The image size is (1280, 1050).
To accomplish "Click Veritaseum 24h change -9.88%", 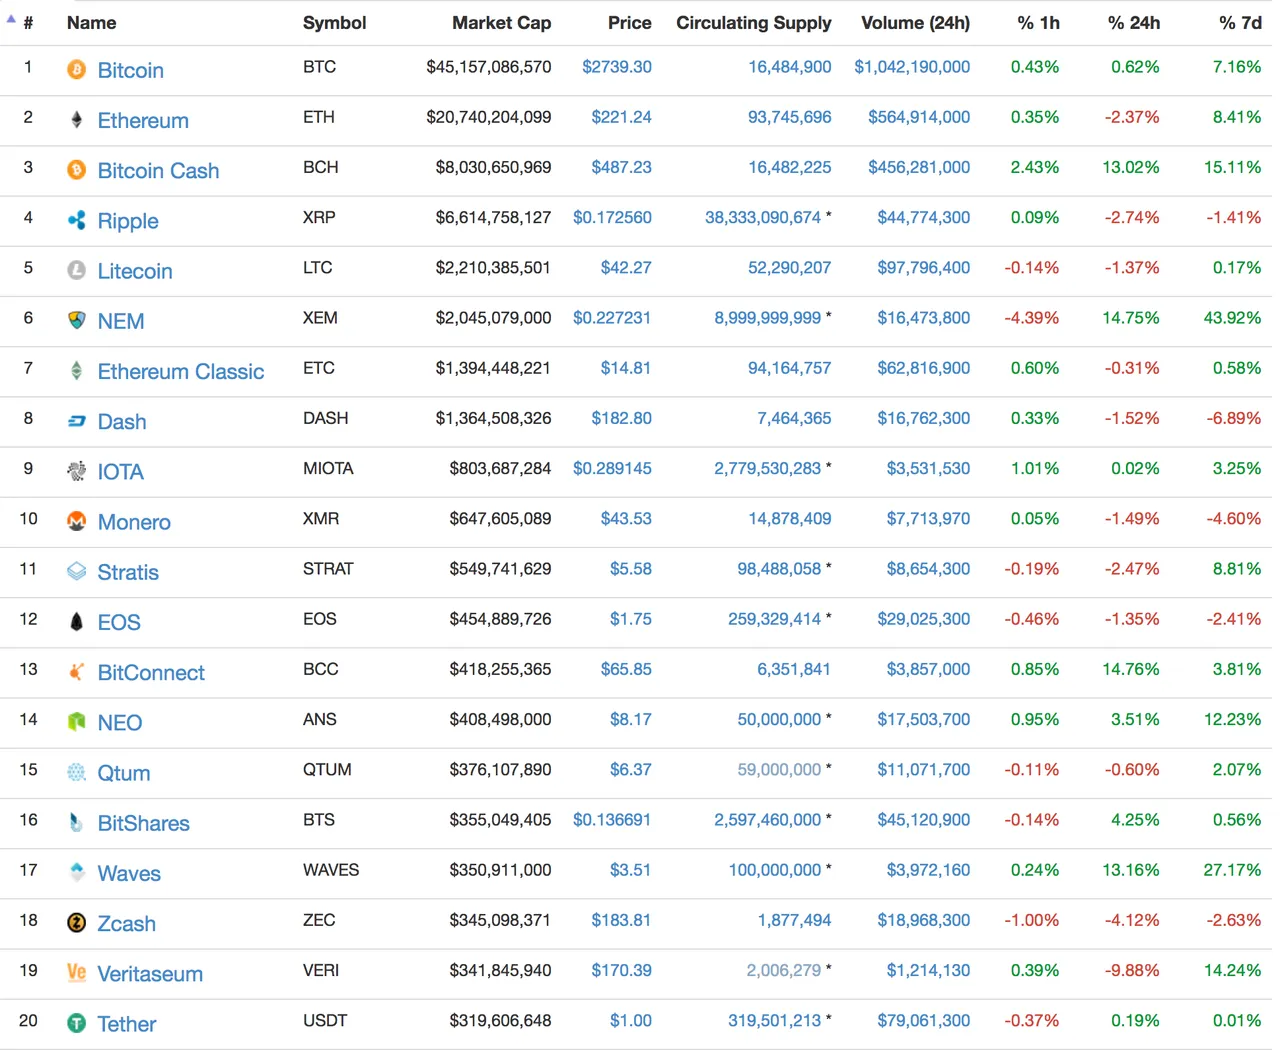I will [x=1132, y=970].
